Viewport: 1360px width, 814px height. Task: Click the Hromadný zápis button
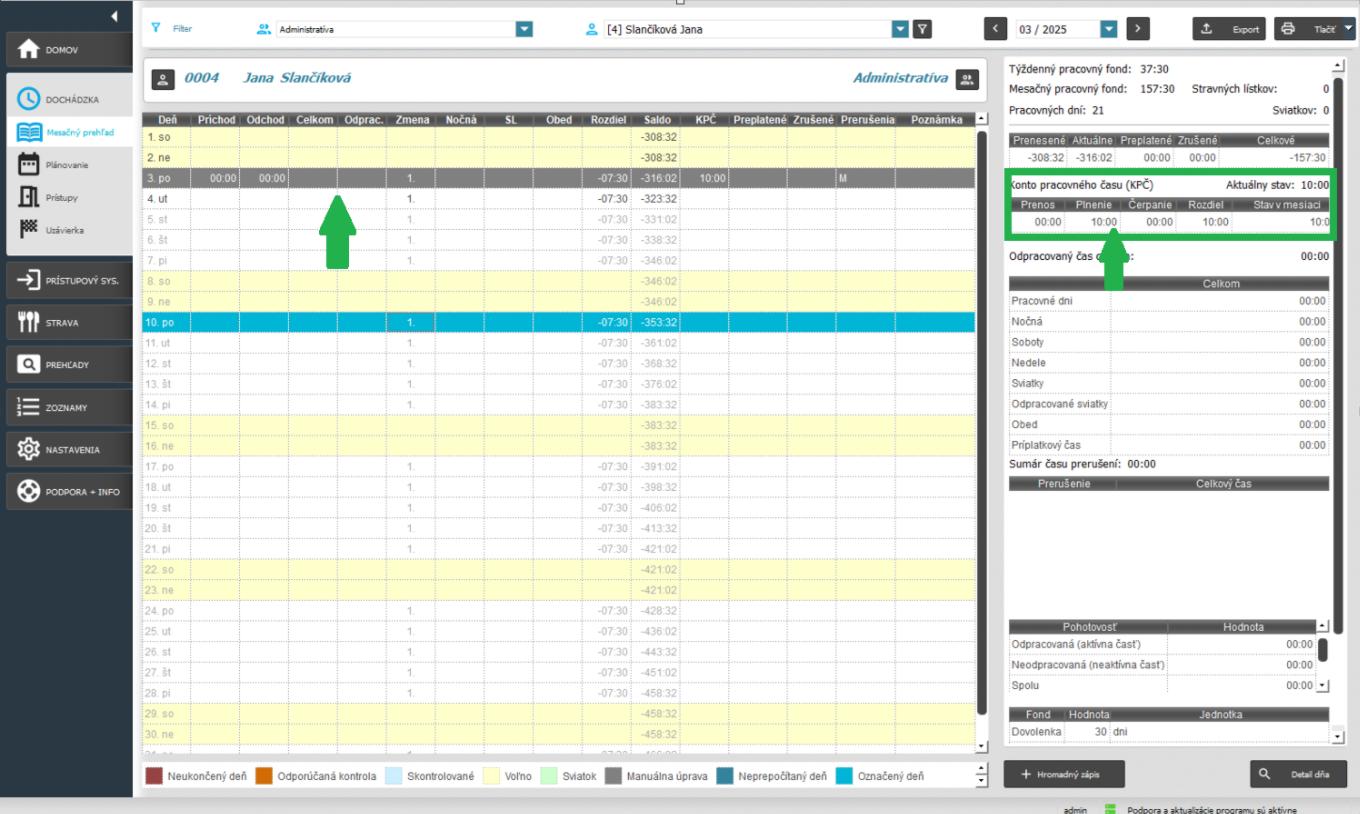[x=1064, y=774]
